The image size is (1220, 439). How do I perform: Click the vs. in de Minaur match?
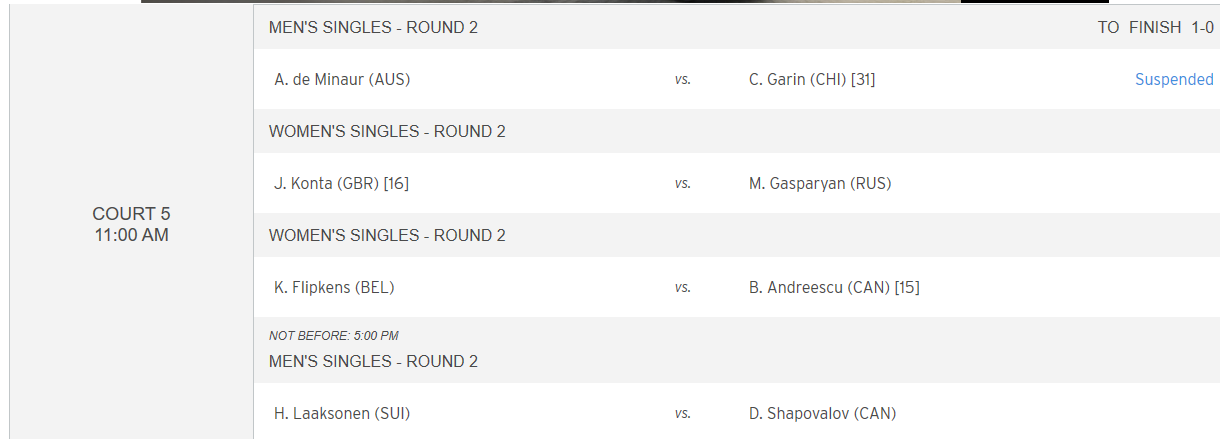click(x=682, y=80)
